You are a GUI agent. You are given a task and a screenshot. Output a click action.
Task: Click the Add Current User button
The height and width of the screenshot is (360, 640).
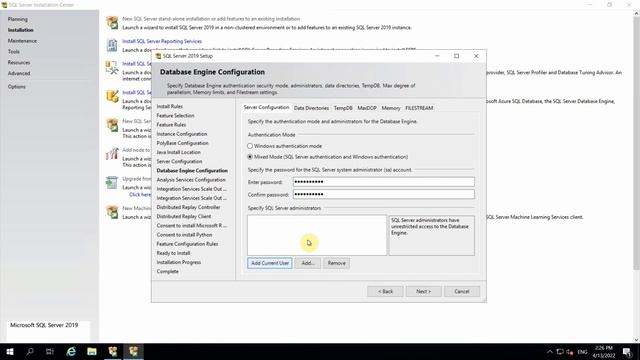pos(270,263)
